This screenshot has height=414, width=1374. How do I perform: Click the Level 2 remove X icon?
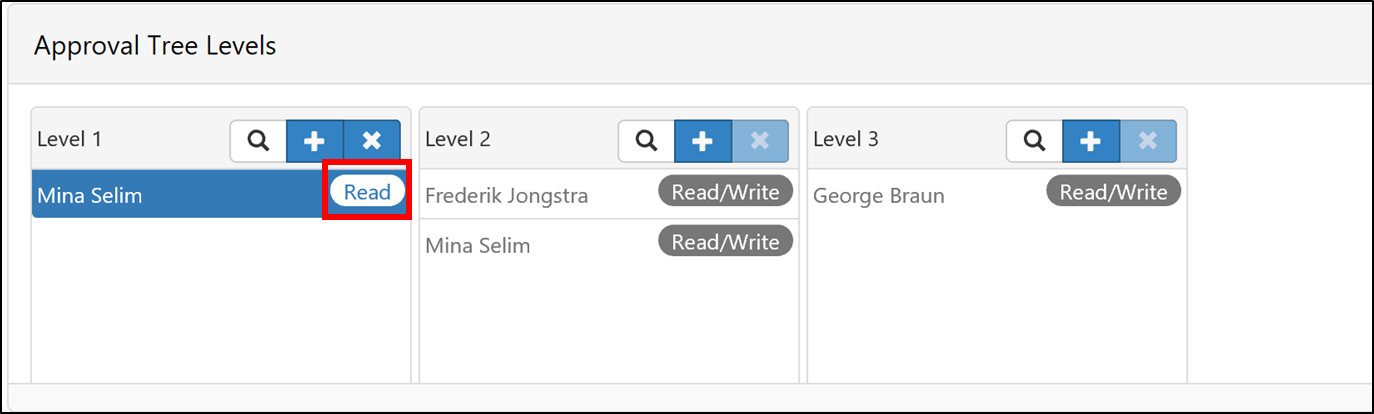point(760,141)
